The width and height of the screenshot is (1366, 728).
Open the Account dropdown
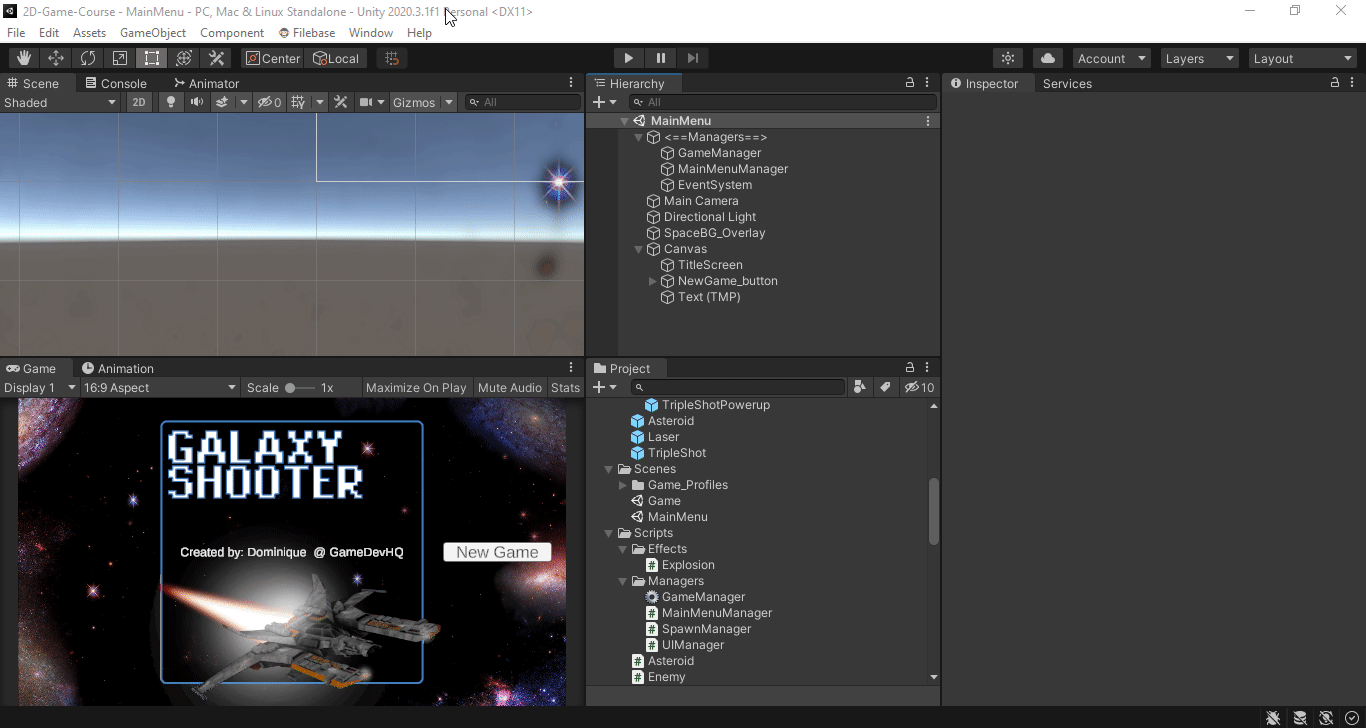tap(1111, 58)
